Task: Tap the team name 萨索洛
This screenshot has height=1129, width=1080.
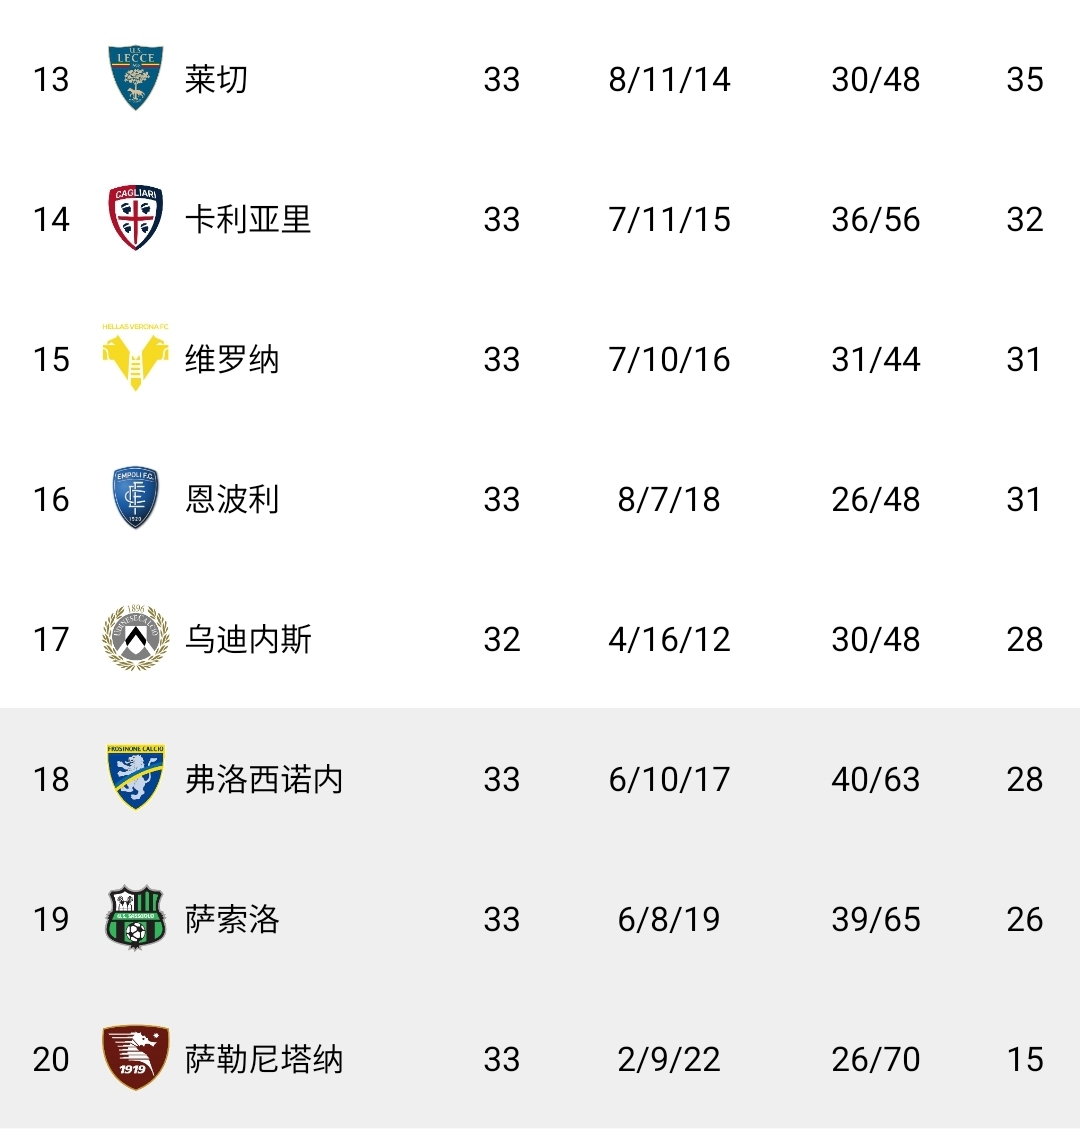Action: coord(232,919)
